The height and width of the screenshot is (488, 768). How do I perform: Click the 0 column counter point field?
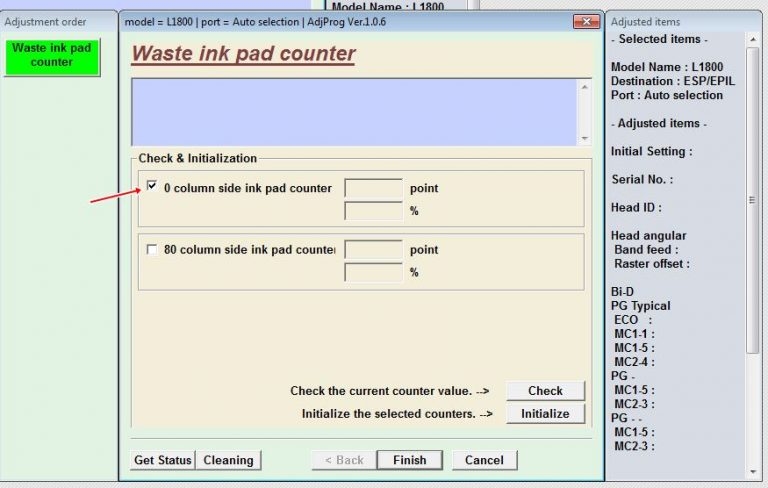tap(373, 188)
